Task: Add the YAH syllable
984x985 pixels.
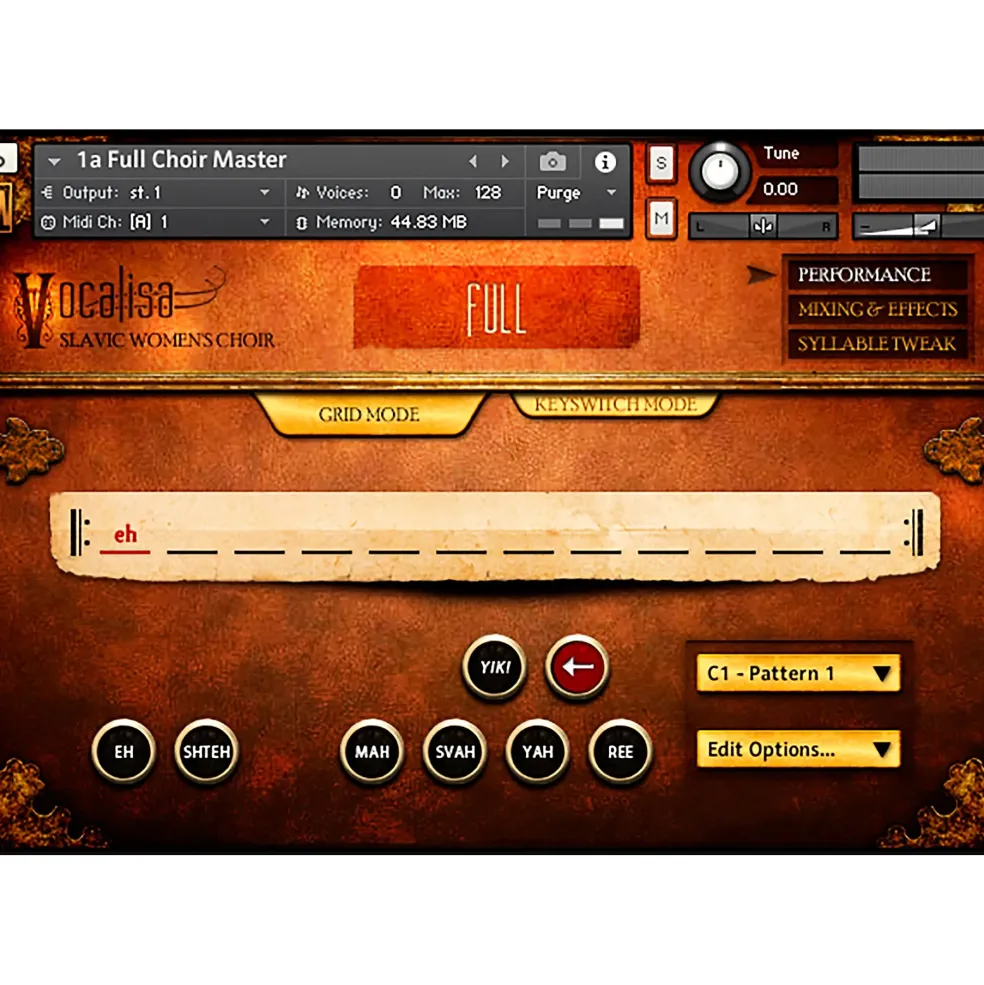Action: (x=537, y=751)
